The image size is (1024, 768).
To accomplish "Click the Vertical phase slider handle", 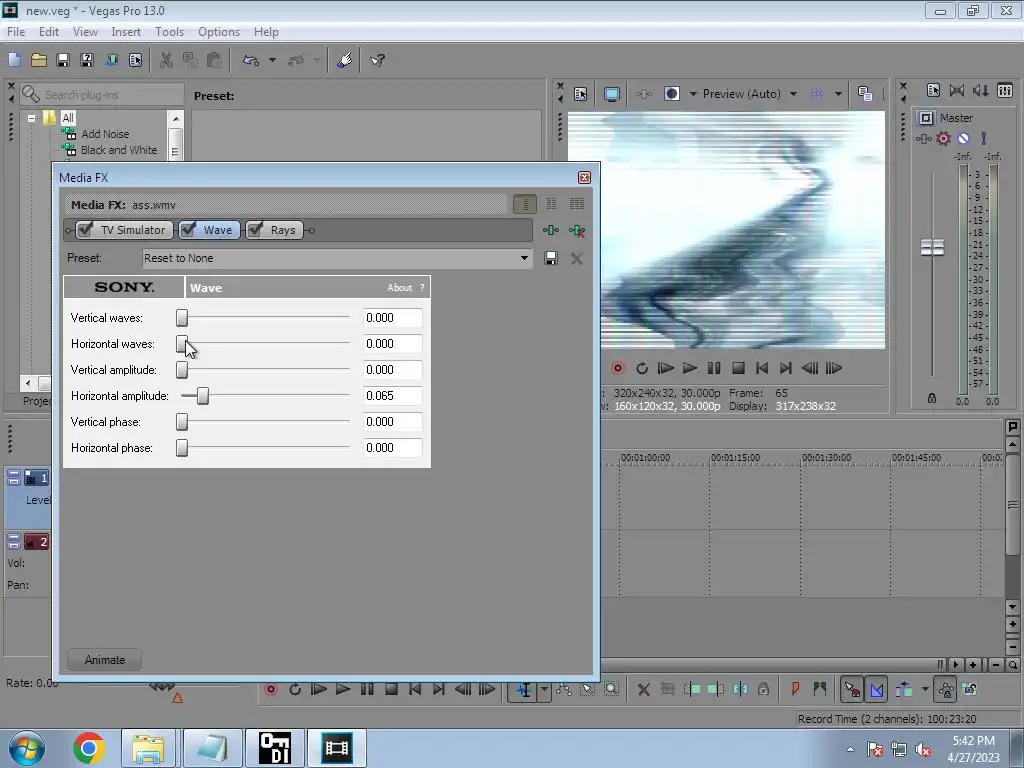I will (182, 422).
